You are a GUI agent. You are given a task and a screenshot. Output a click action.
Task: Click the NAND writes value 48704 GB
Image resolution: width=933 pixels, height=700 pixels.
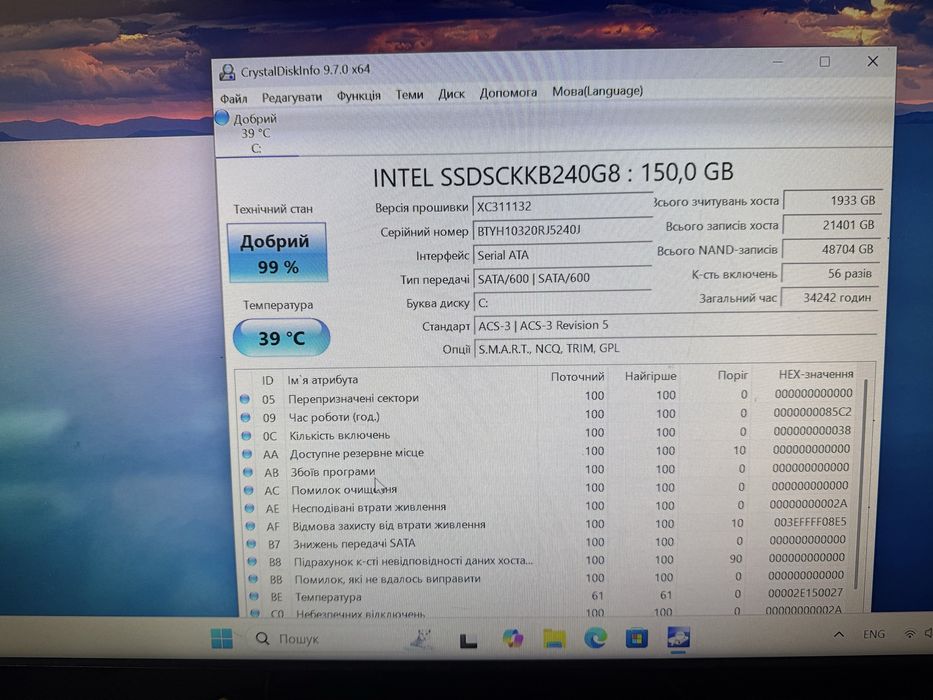coord(830,249)
